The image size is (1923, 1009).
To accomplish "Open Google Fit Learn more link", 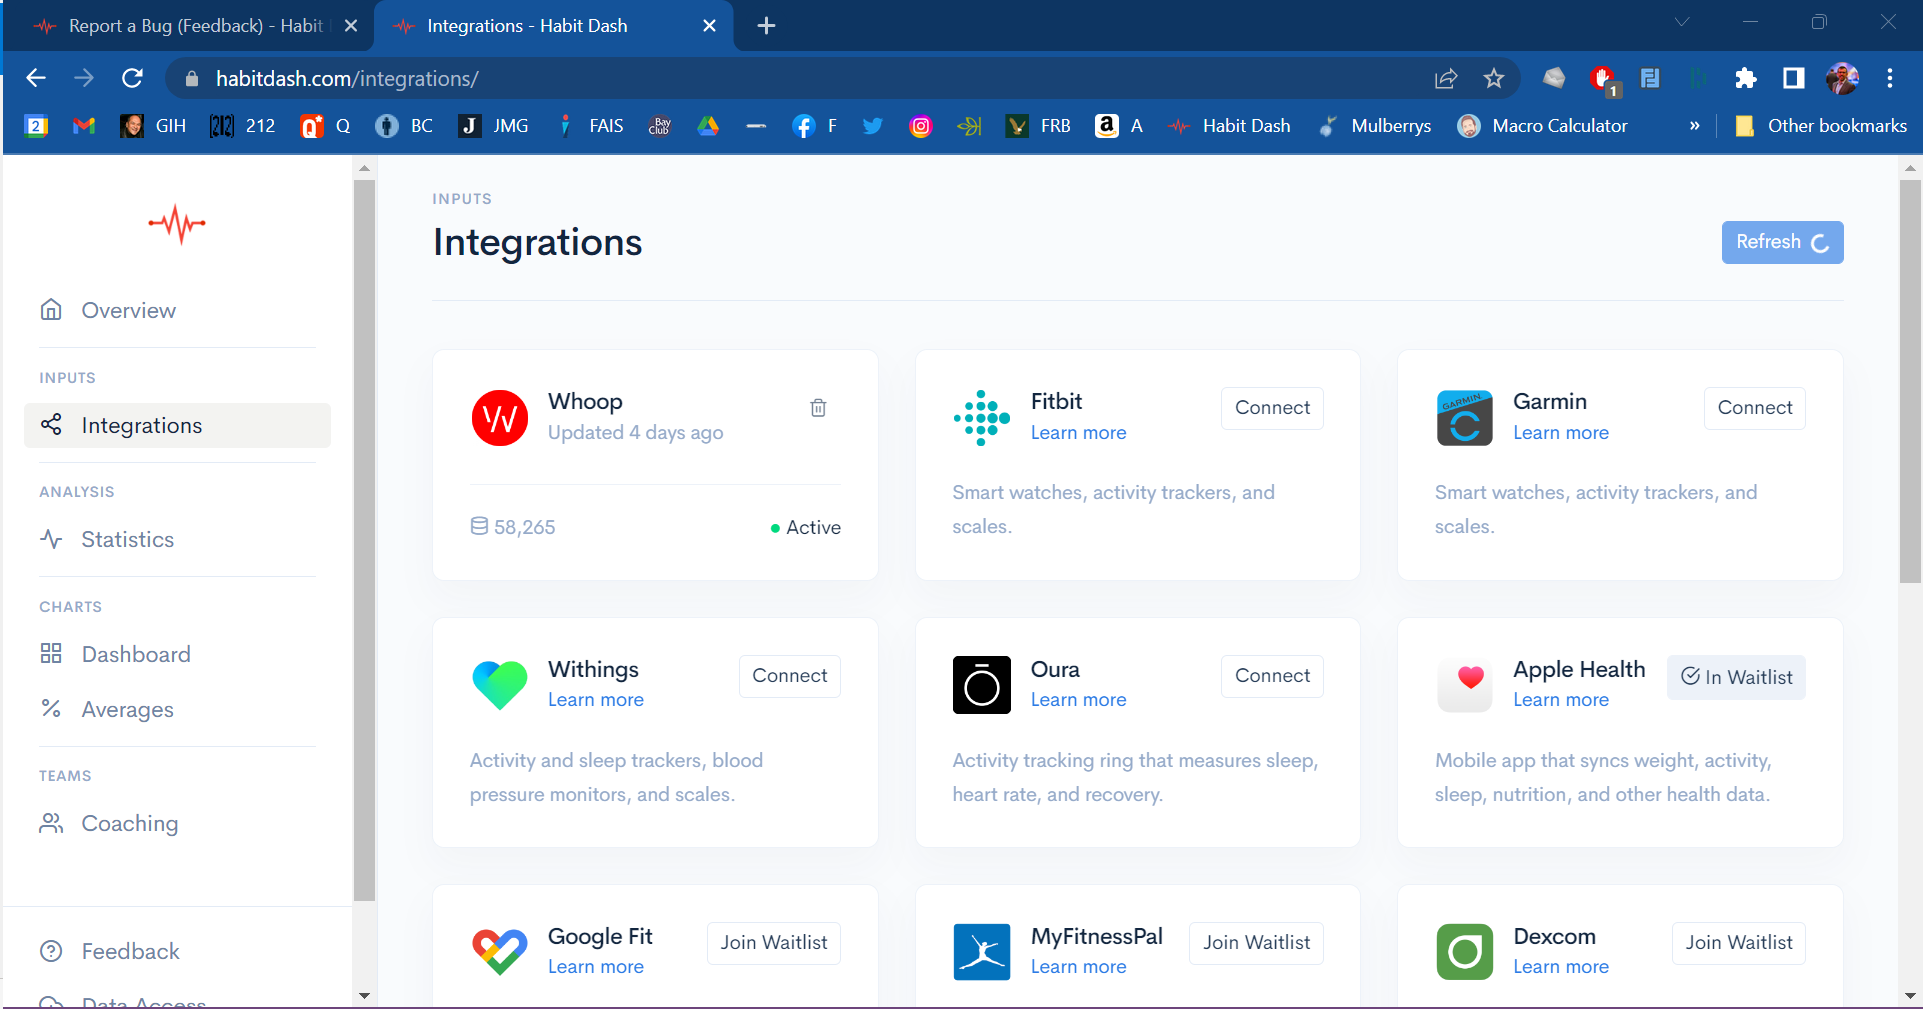I will [596, 967].
